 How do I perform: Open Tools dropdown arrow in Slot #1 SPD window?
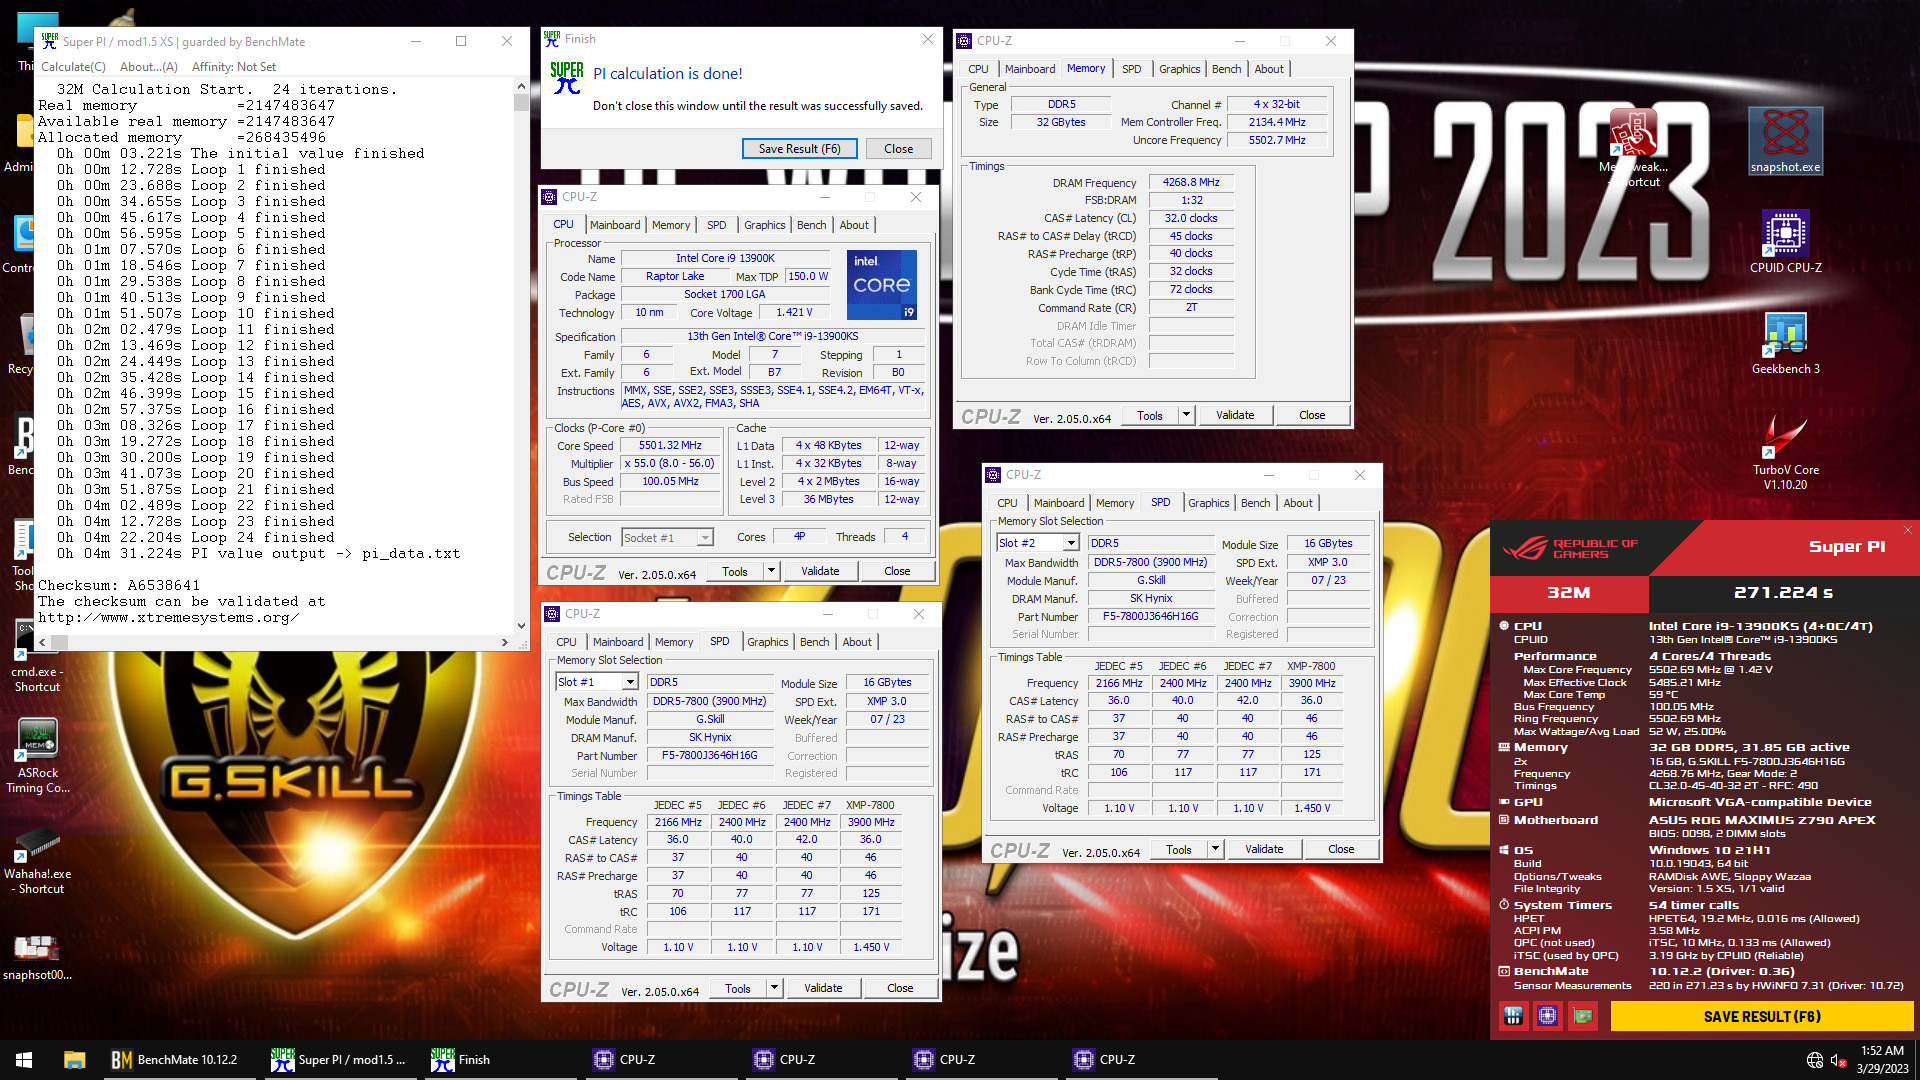774,988
